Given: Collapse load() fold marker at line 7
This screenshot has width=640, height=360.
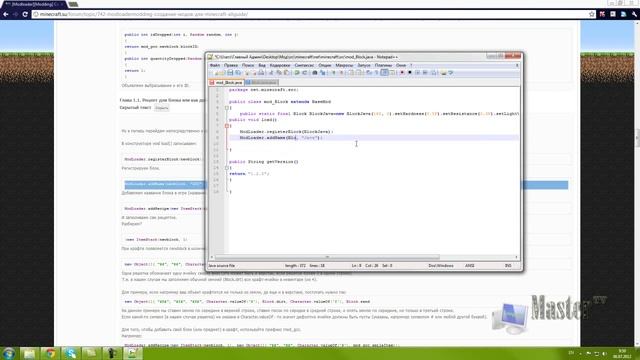Looking at the screenshot, I should (227, 126).
